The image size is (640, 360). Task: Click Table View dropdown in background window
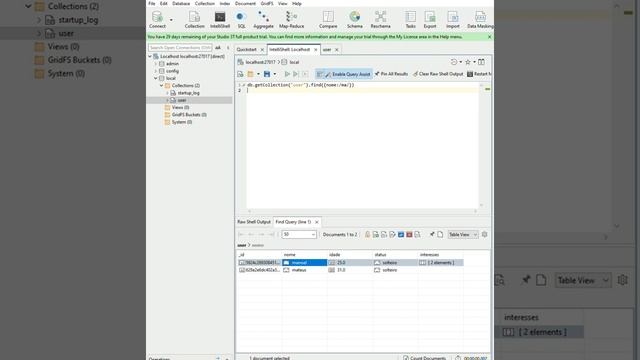point(583,280)
